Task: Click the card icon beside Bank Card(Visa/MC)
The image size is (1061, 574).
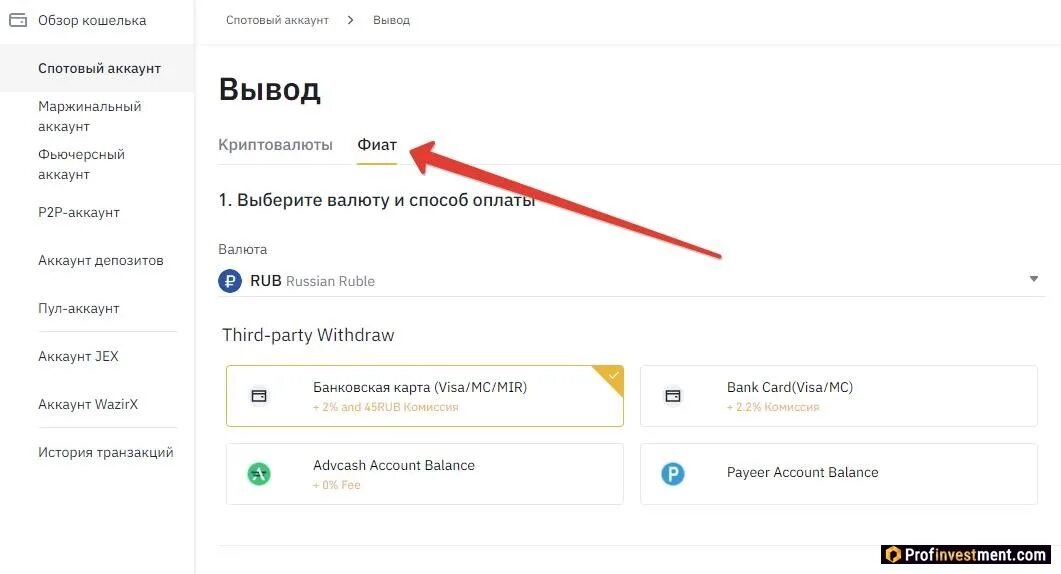Action: point(673,396)
